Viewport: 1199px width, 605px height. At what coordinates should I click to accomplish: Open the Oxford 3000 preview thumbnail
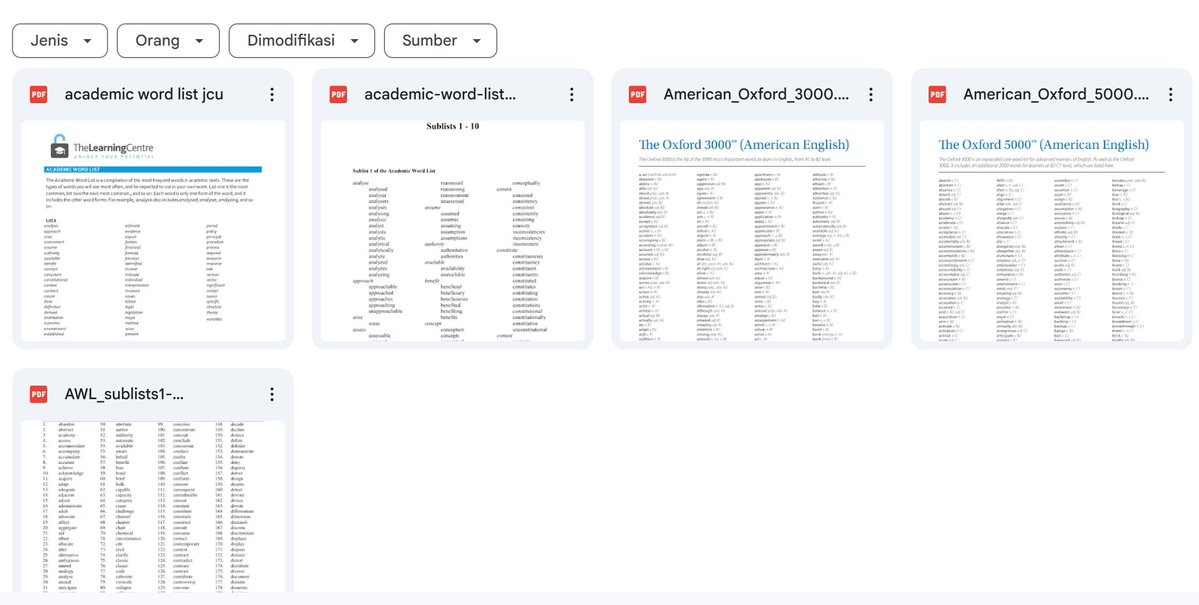pyautogui.click(x=752, y=231)
